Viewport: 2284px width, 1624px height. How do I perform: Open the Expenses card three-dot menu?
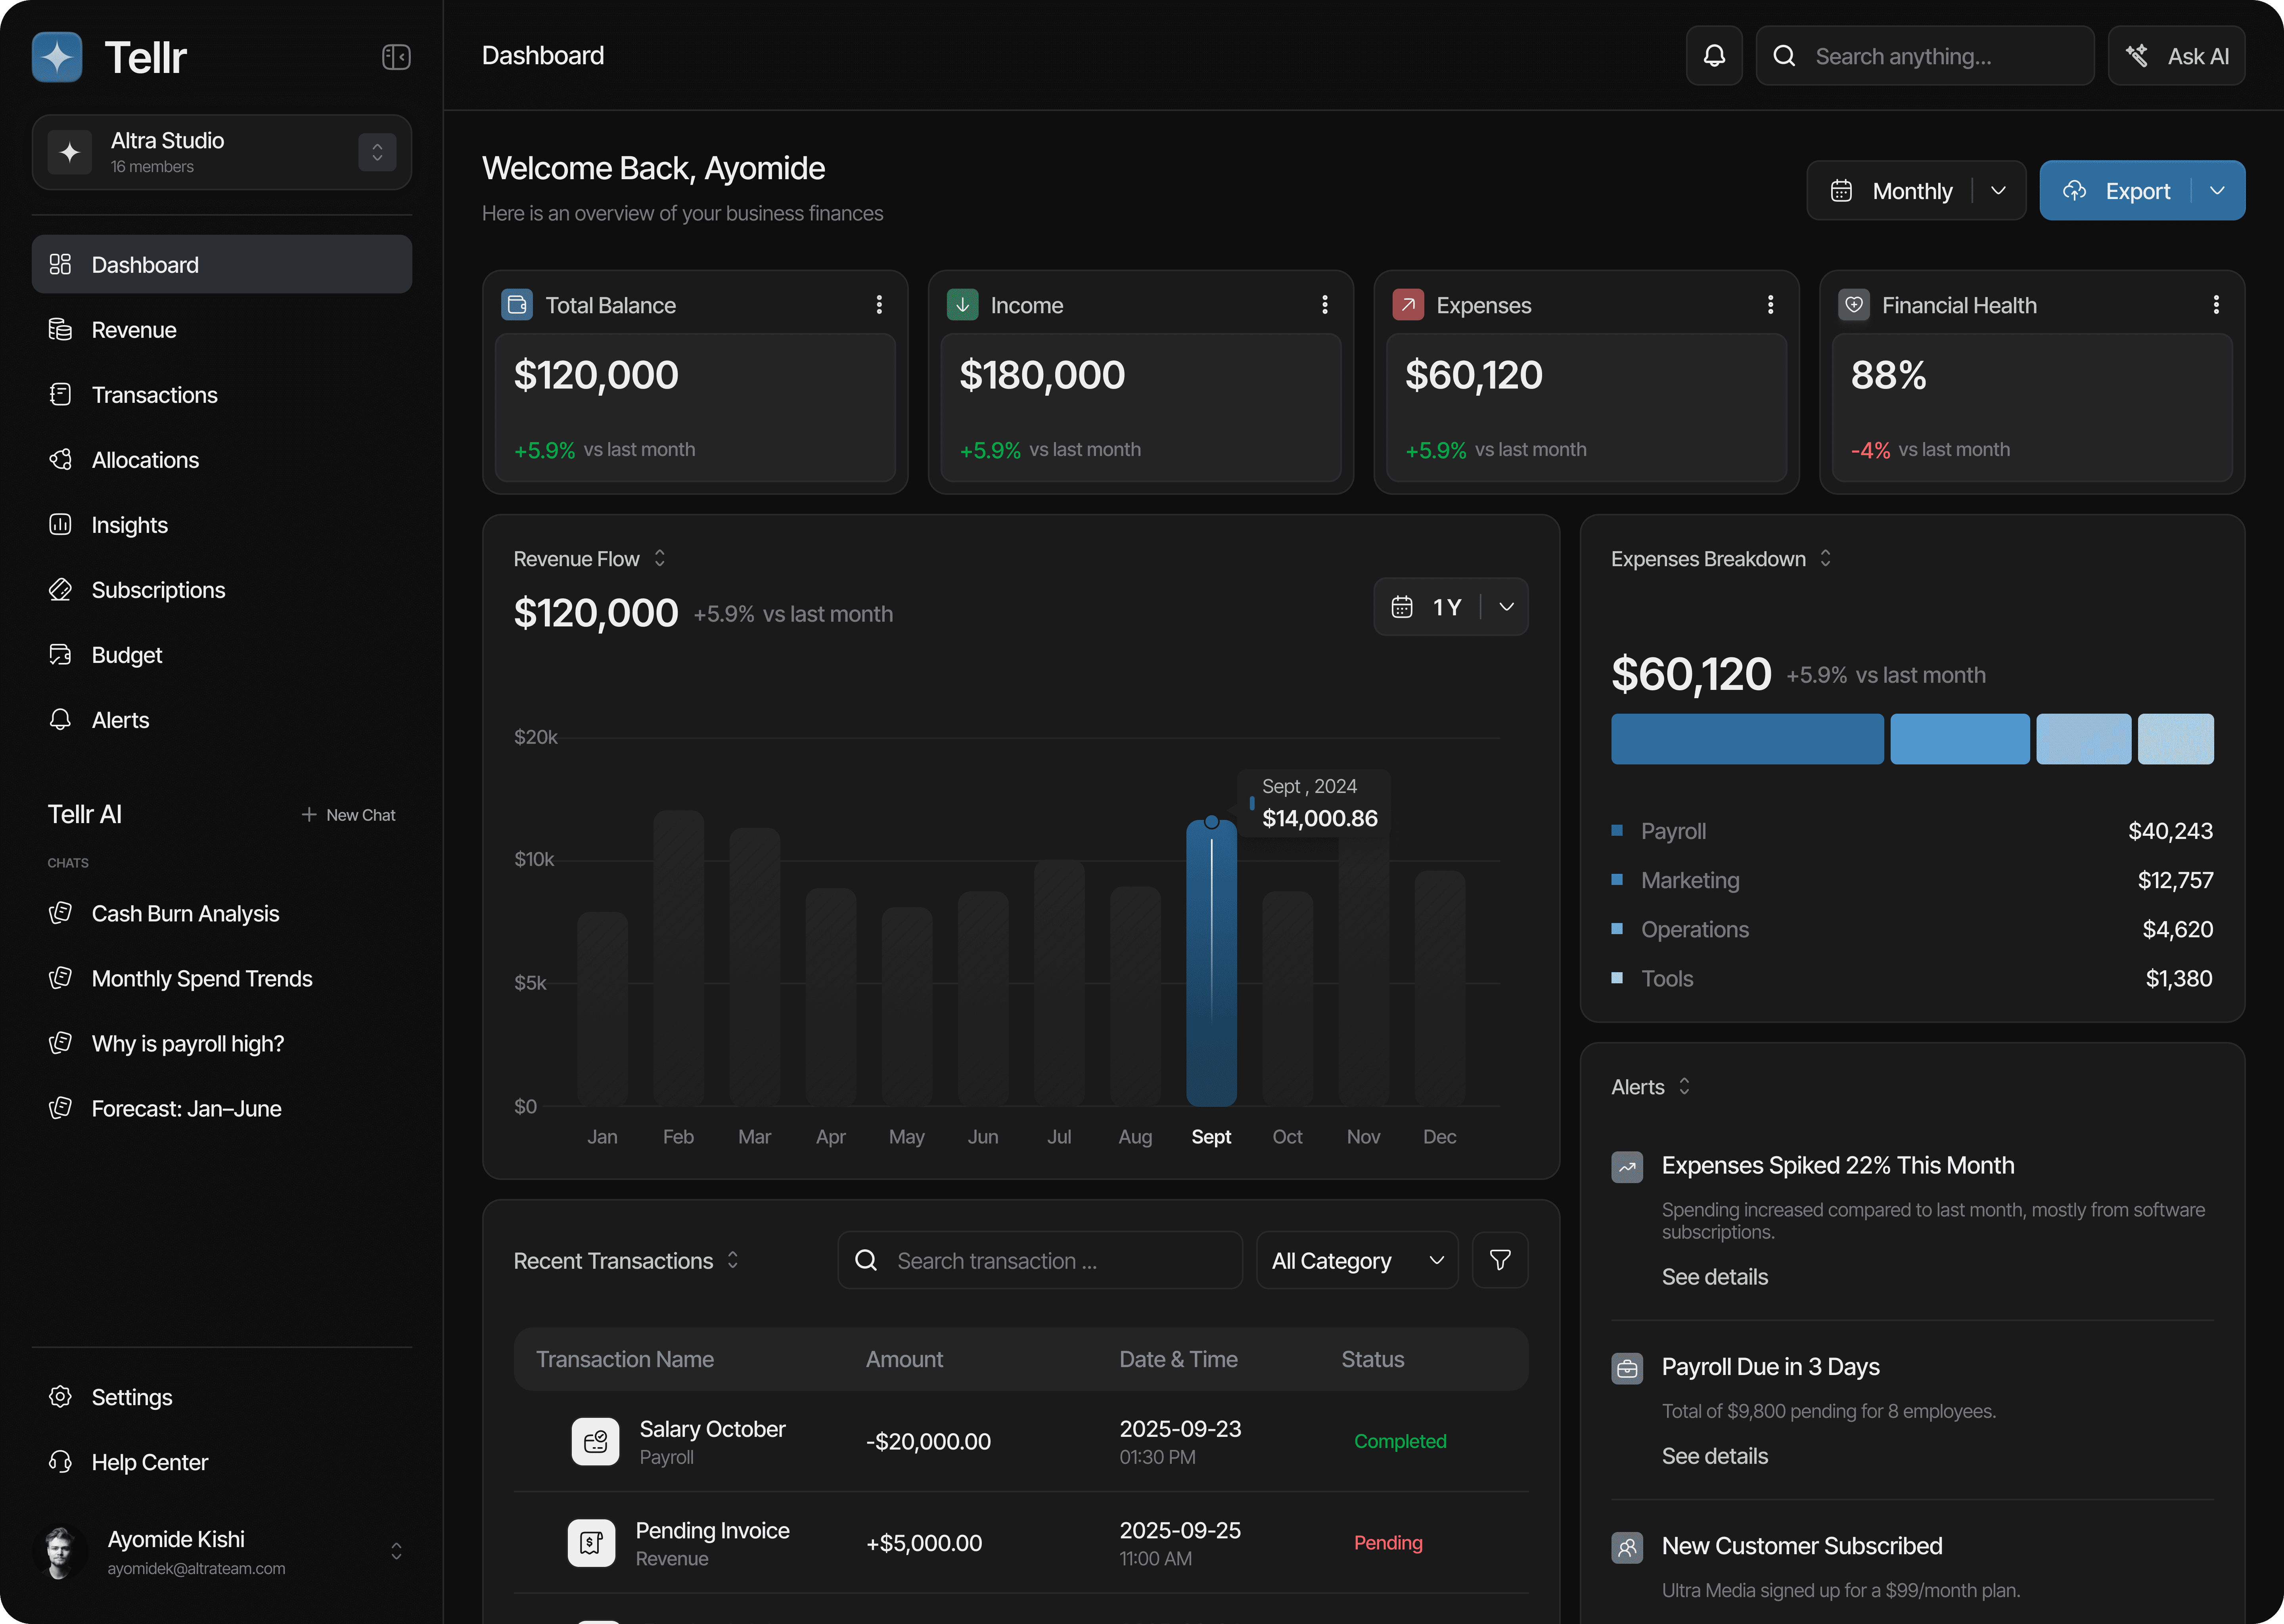tap(1770, 305)
